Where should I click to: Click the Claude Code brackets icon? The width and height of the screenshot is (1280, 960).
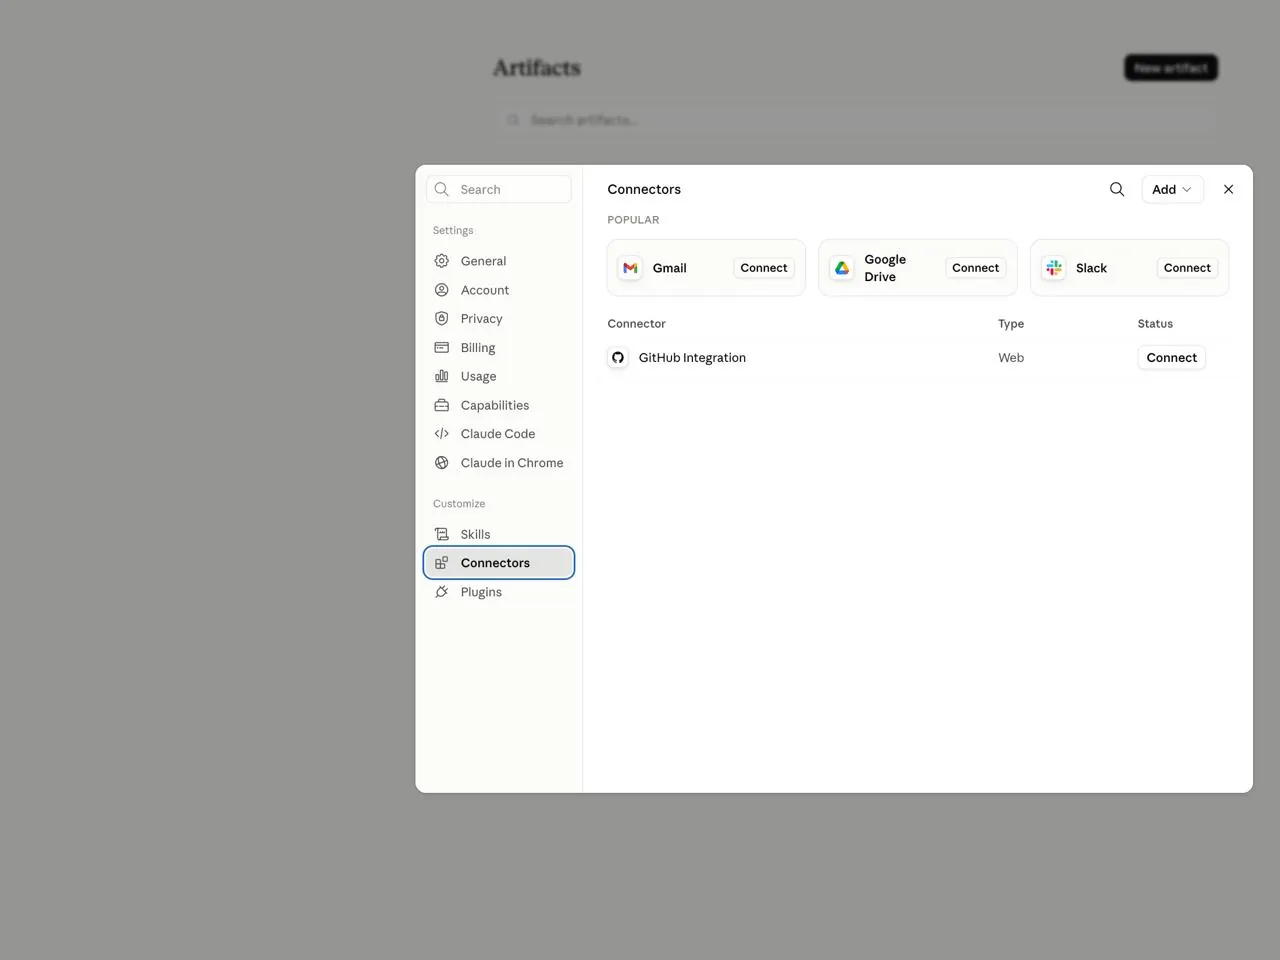coord(442,434)
